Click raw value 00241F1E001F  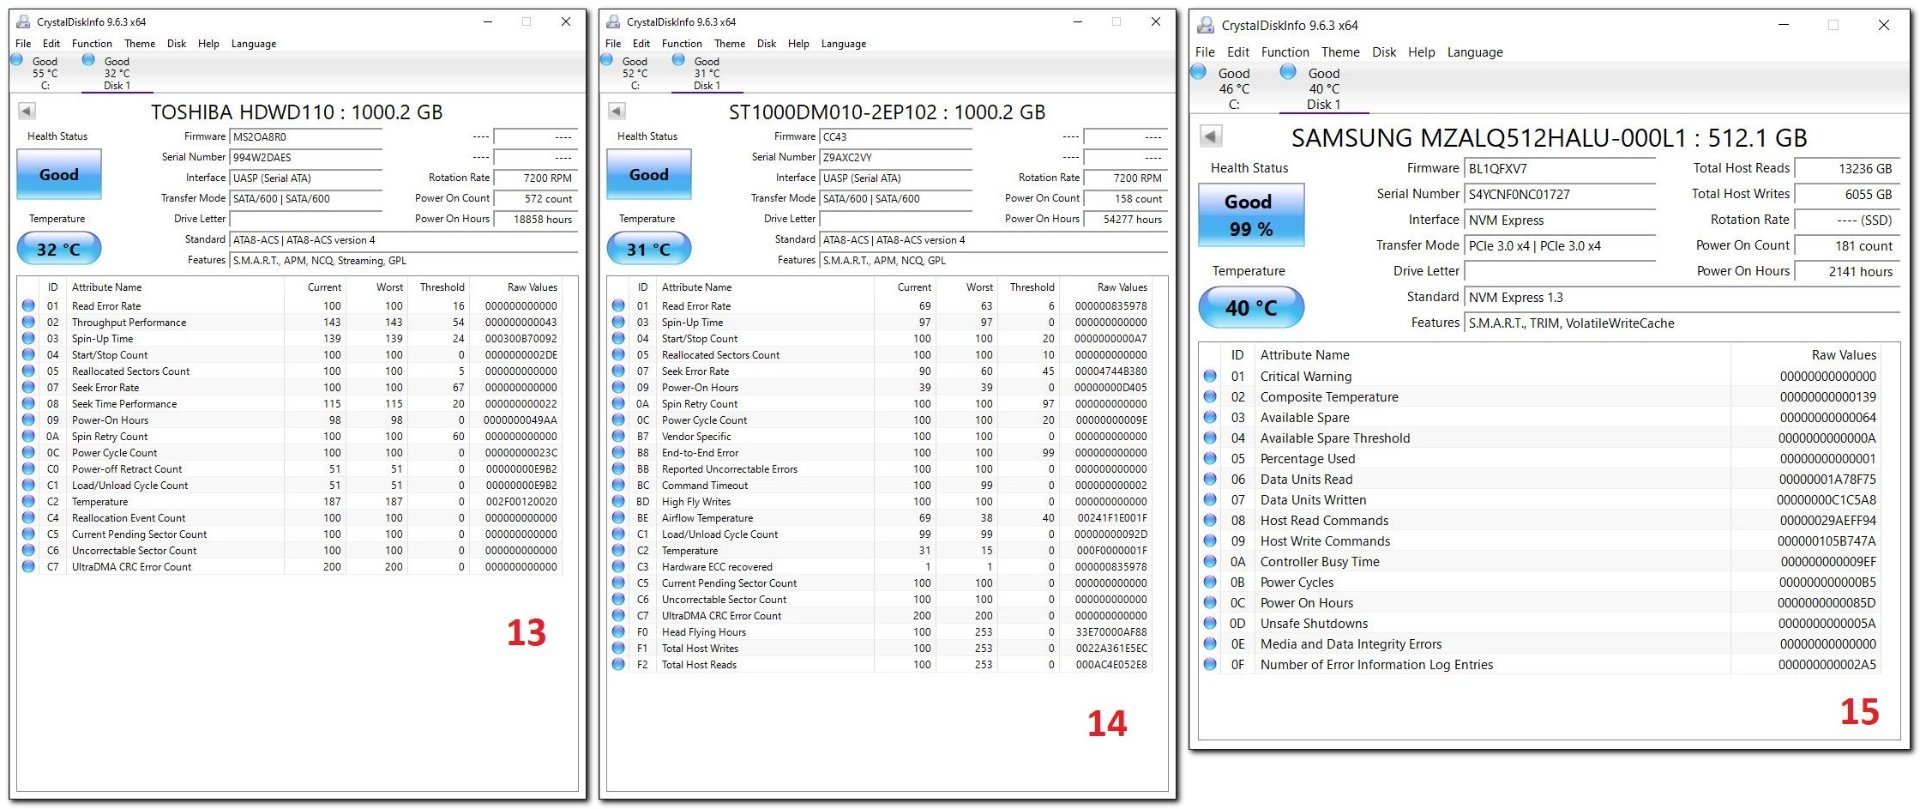1112,518
